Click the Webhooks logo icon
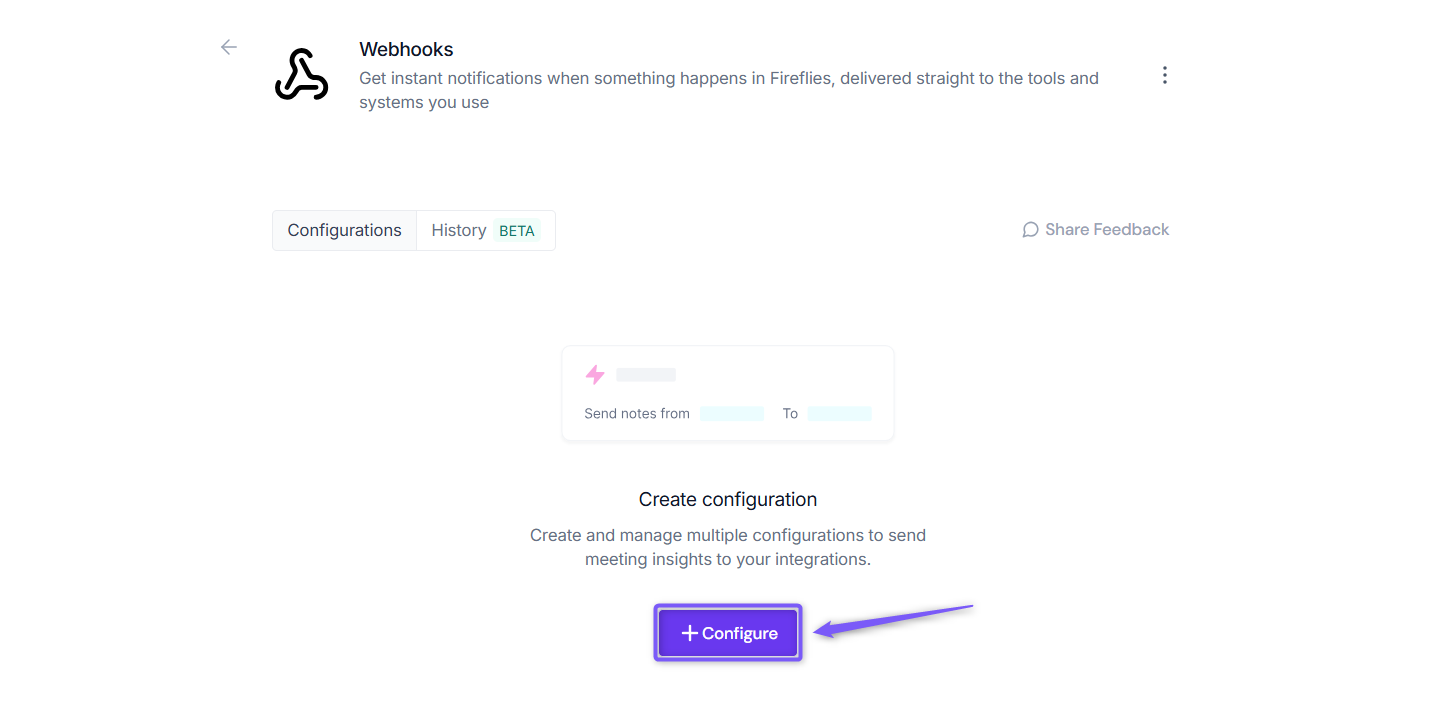1433x701 pixels. coord(301,75)
